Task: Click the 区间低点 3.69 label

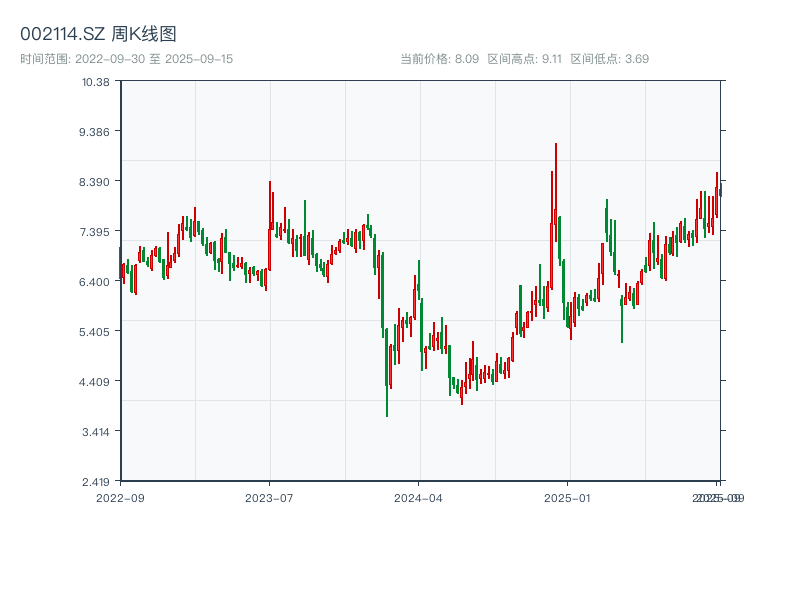Action: point(609,59)
